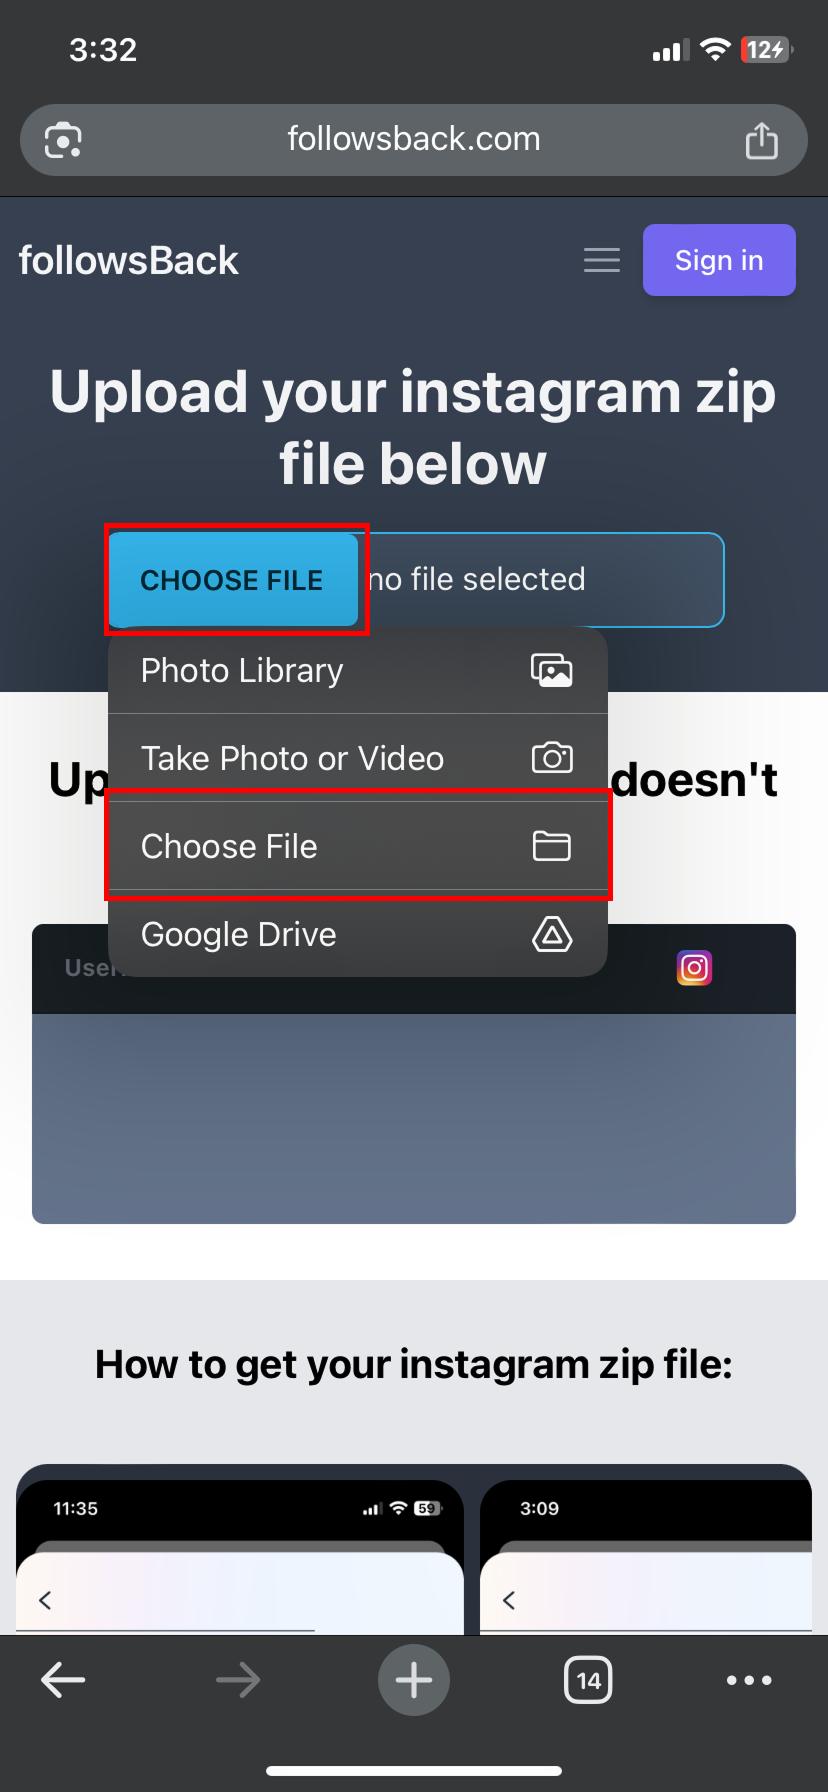Tap the blue CHOOSE FILE button
This screenshot has width=828, height=1792.
pyautogui.click(x=232, y=580)
